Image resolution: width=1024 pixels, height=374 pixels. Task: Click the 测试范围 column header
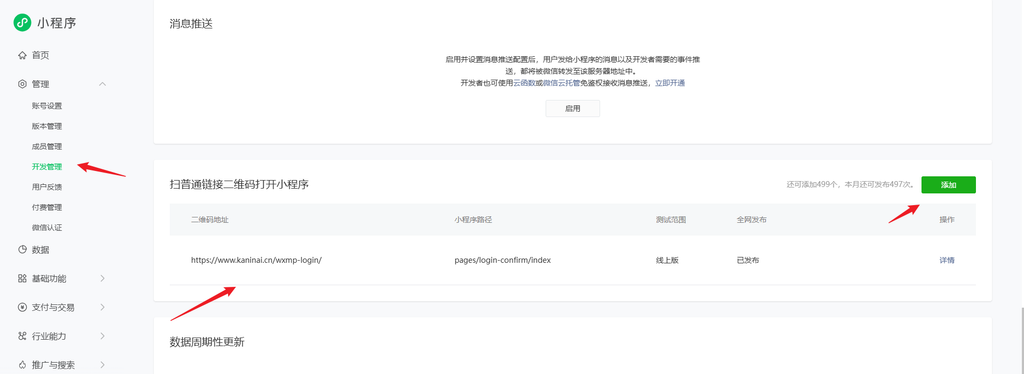tap(671, 219)
